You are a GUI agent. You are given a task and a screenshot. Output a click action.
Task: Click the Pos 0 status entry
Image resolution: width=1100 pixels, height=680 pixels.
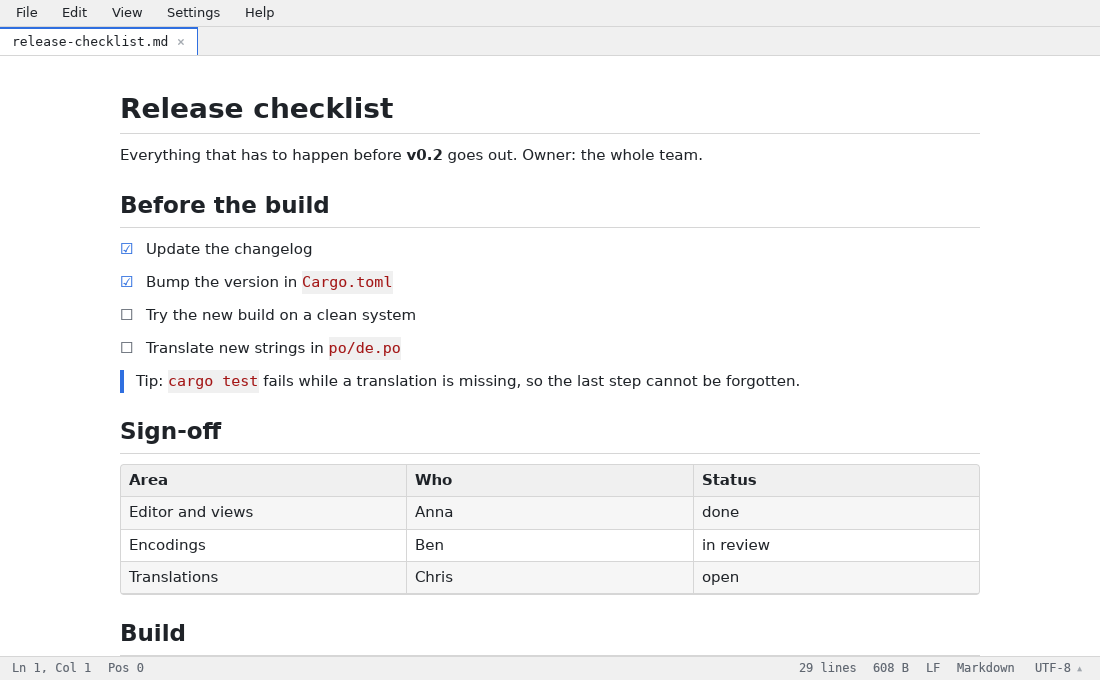click(x=126, y=668)
